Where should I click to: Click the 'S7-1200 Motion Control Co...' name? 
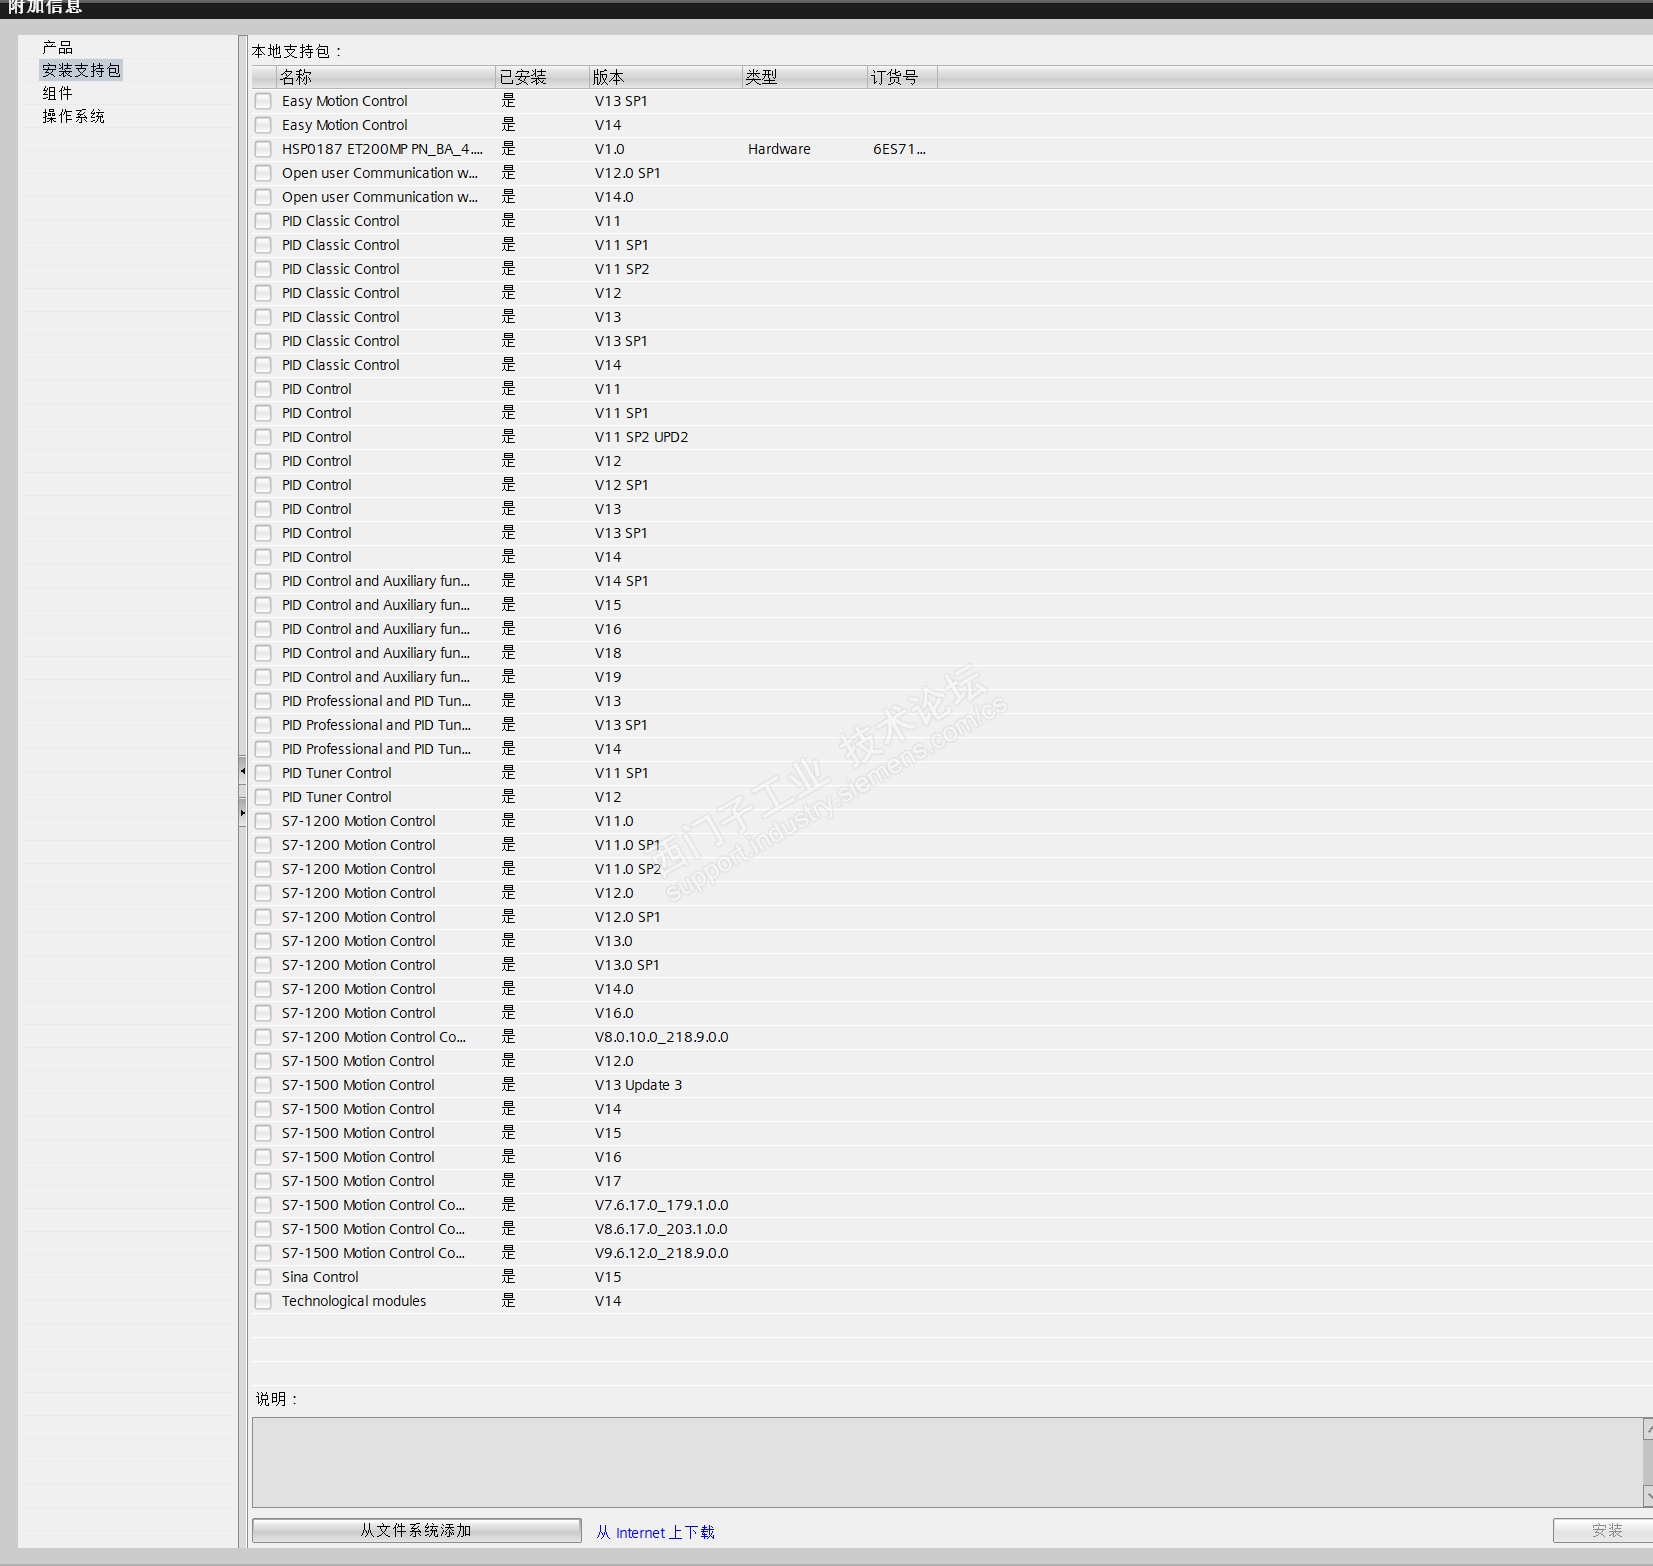(374, 1037)
